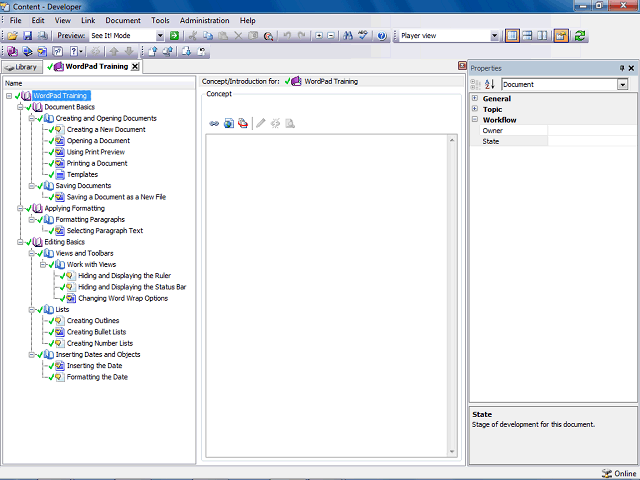Select Changing Word Wrap Options topic

123,298
